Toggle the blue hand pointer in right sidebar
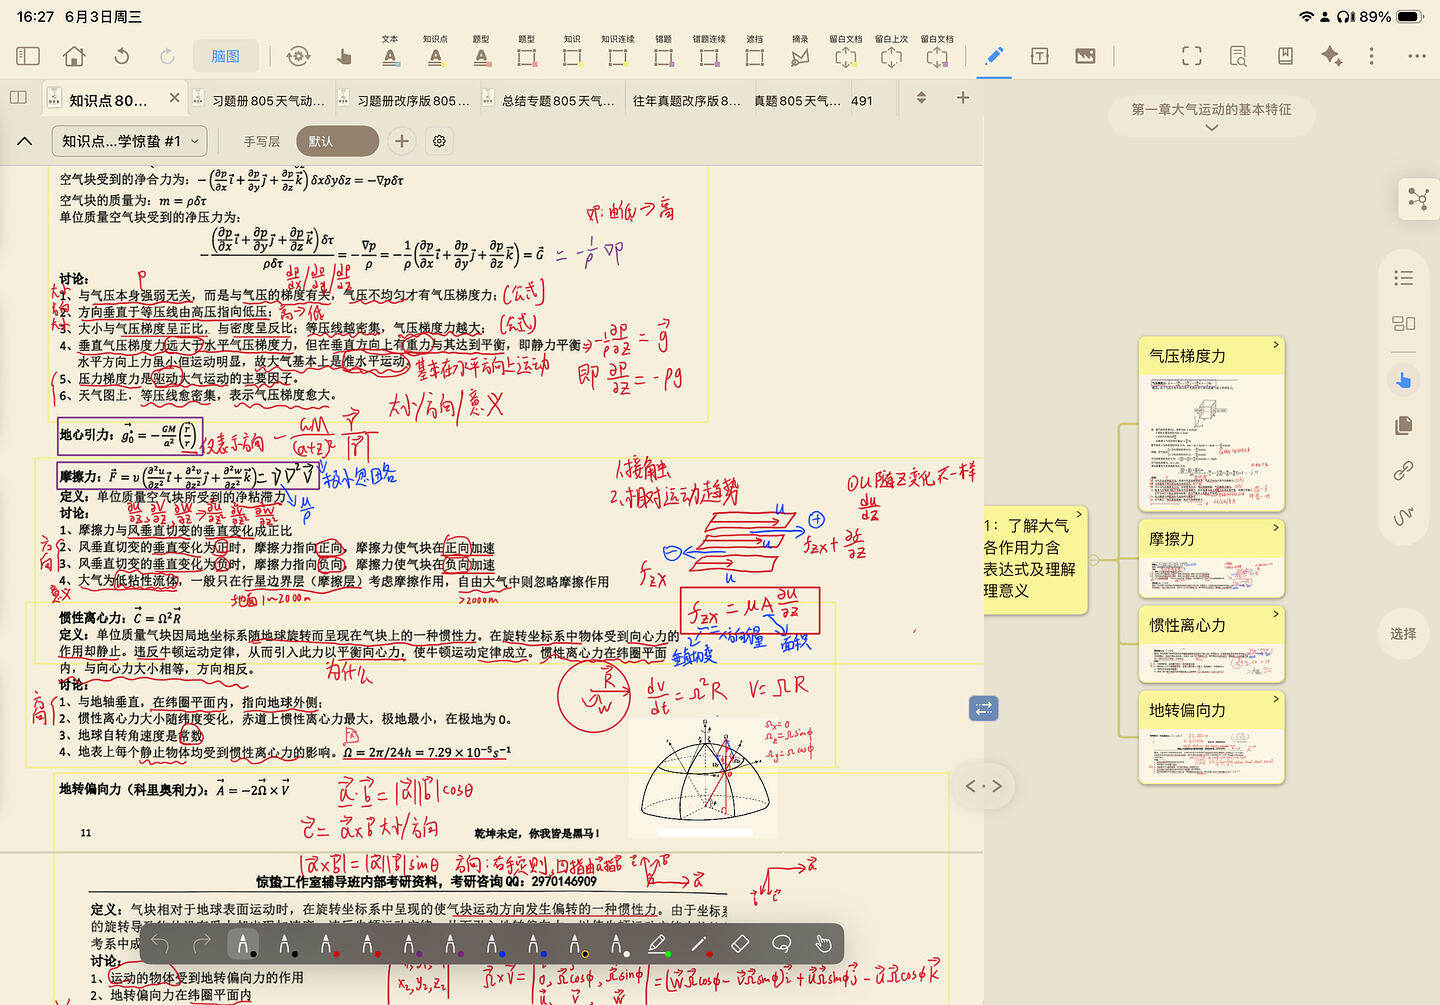 [x=1404, y=380]
